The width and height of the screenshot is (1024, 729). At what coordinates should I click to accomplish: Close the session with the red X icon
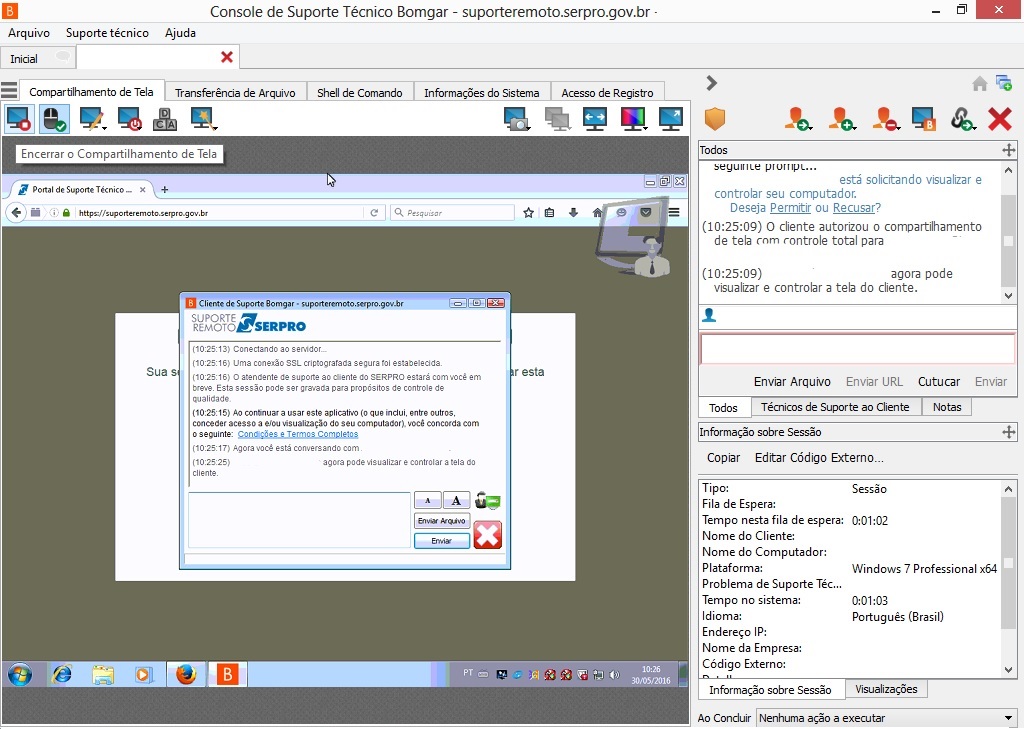[x=1000, y=119]
